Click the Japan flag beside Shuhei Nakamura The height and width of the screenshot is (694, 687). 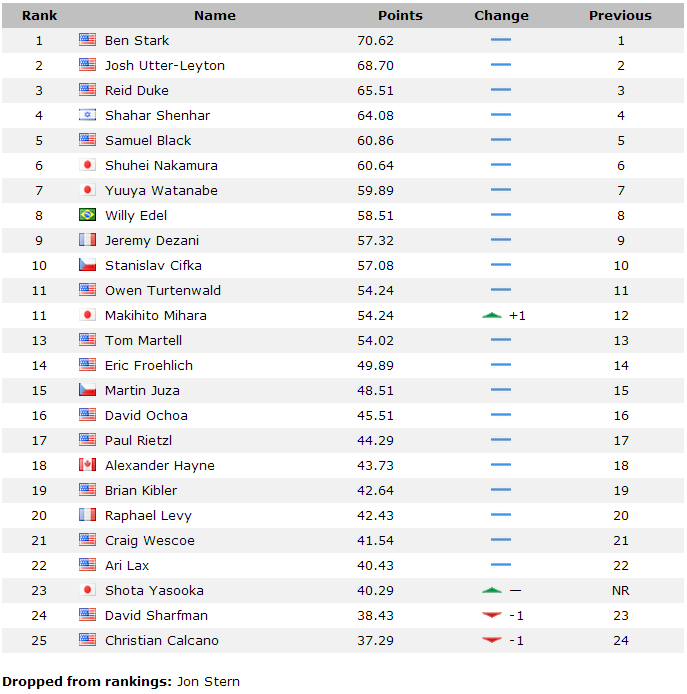click(x=87, y=165)
